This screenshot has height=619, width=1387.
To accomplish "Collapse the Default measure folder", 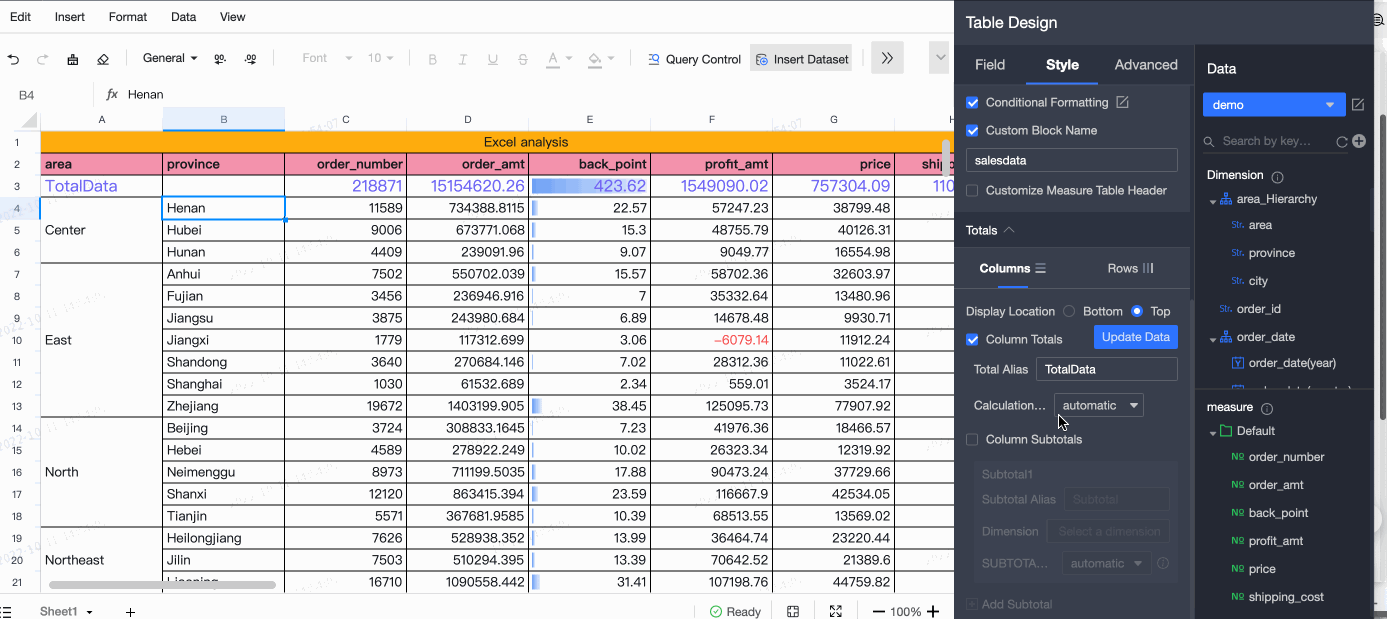I will pyautogui.click(x=1213, y=433).
